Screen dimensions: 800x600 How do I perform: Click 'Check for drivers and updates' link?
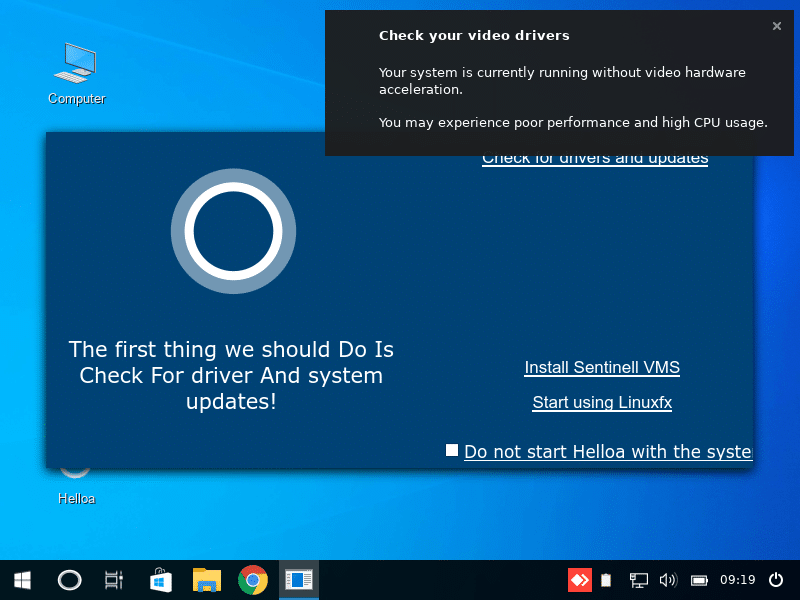(595, 159)
